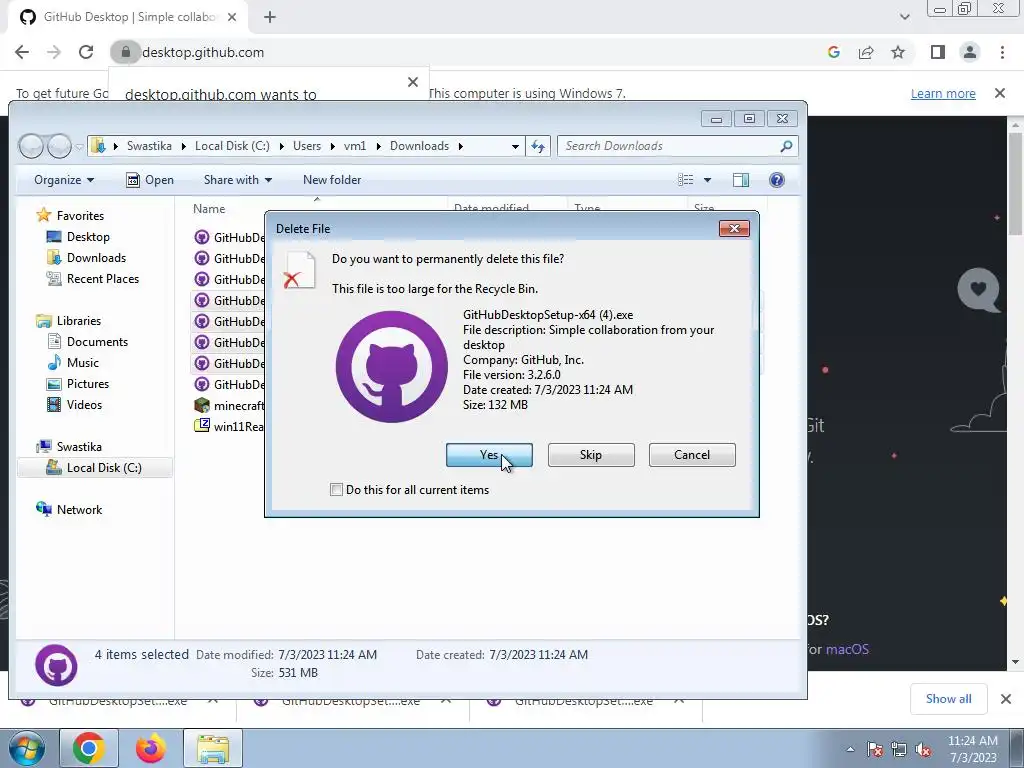Click the Explorer forward navigation button
This screenshot has height=768, width=1024.
59,146
